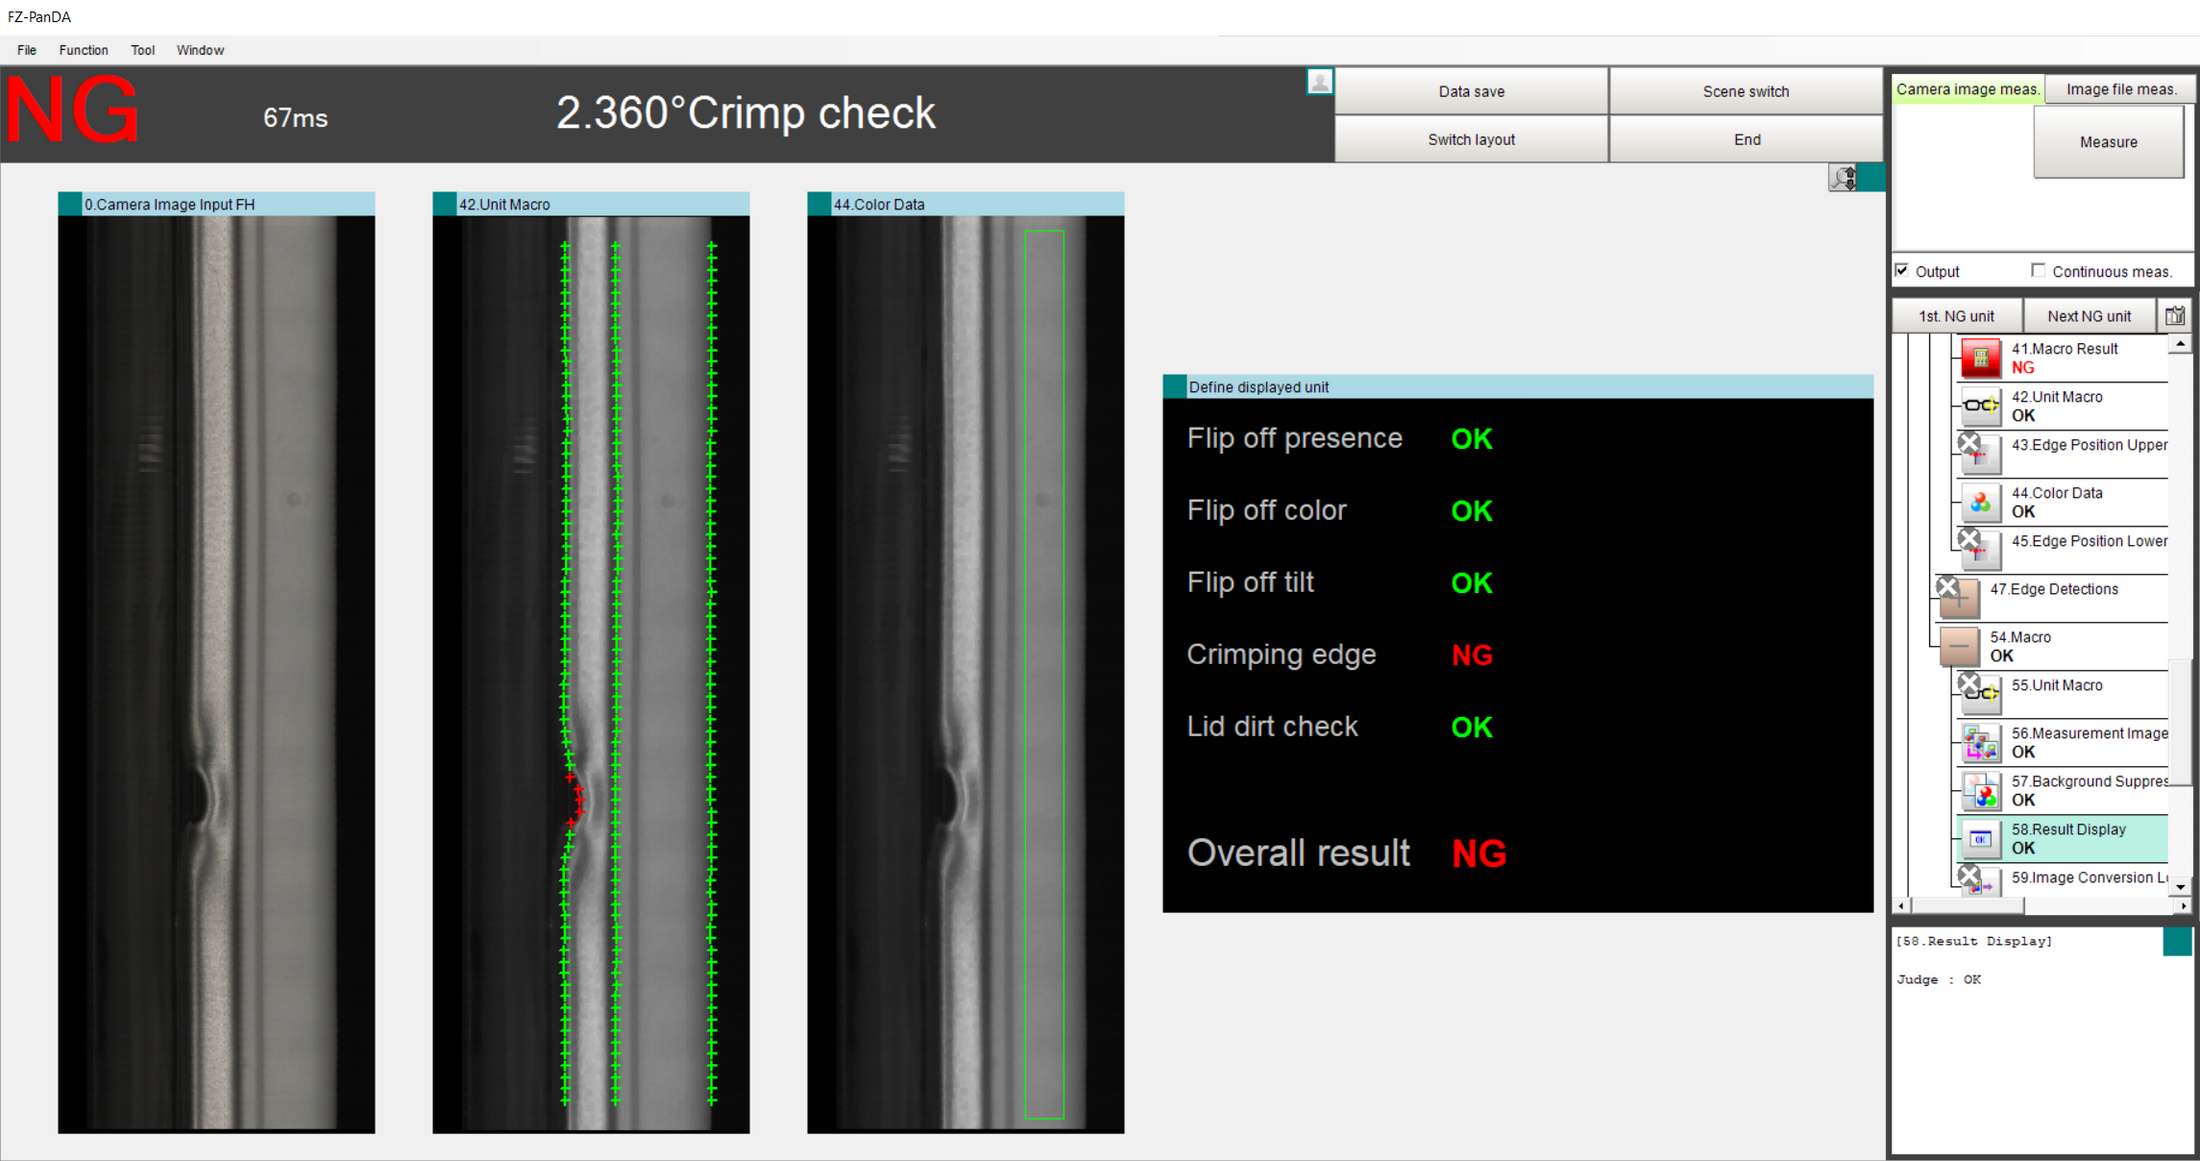Switch to the Image file meas. tab
Image resolution: width=2200 pixels, height=1161 pixels.
click(x=2120, y=89)
